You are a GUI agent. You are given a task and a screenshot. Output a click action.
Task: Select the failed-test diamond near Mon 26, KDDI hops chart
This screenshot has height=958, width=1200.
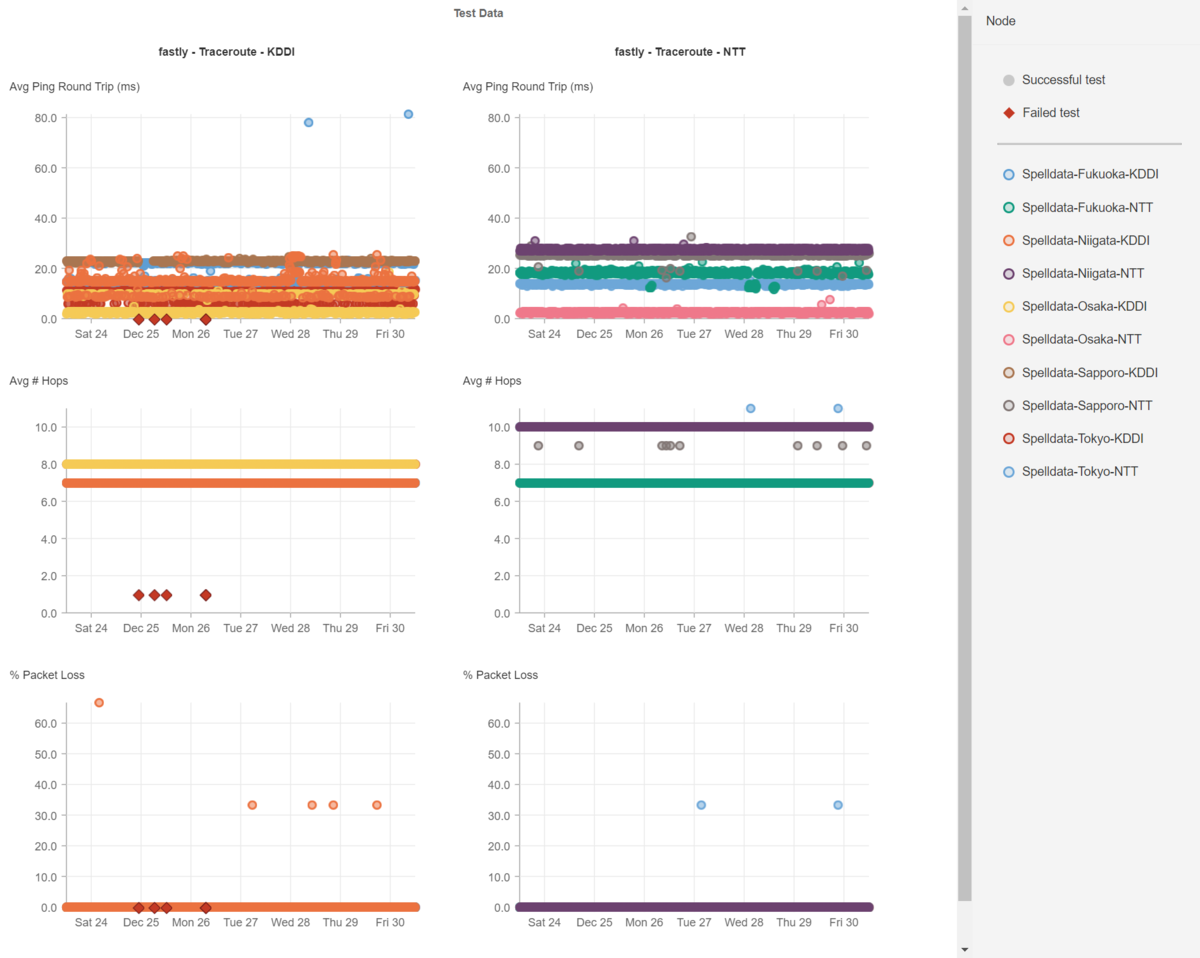[205, 595]
